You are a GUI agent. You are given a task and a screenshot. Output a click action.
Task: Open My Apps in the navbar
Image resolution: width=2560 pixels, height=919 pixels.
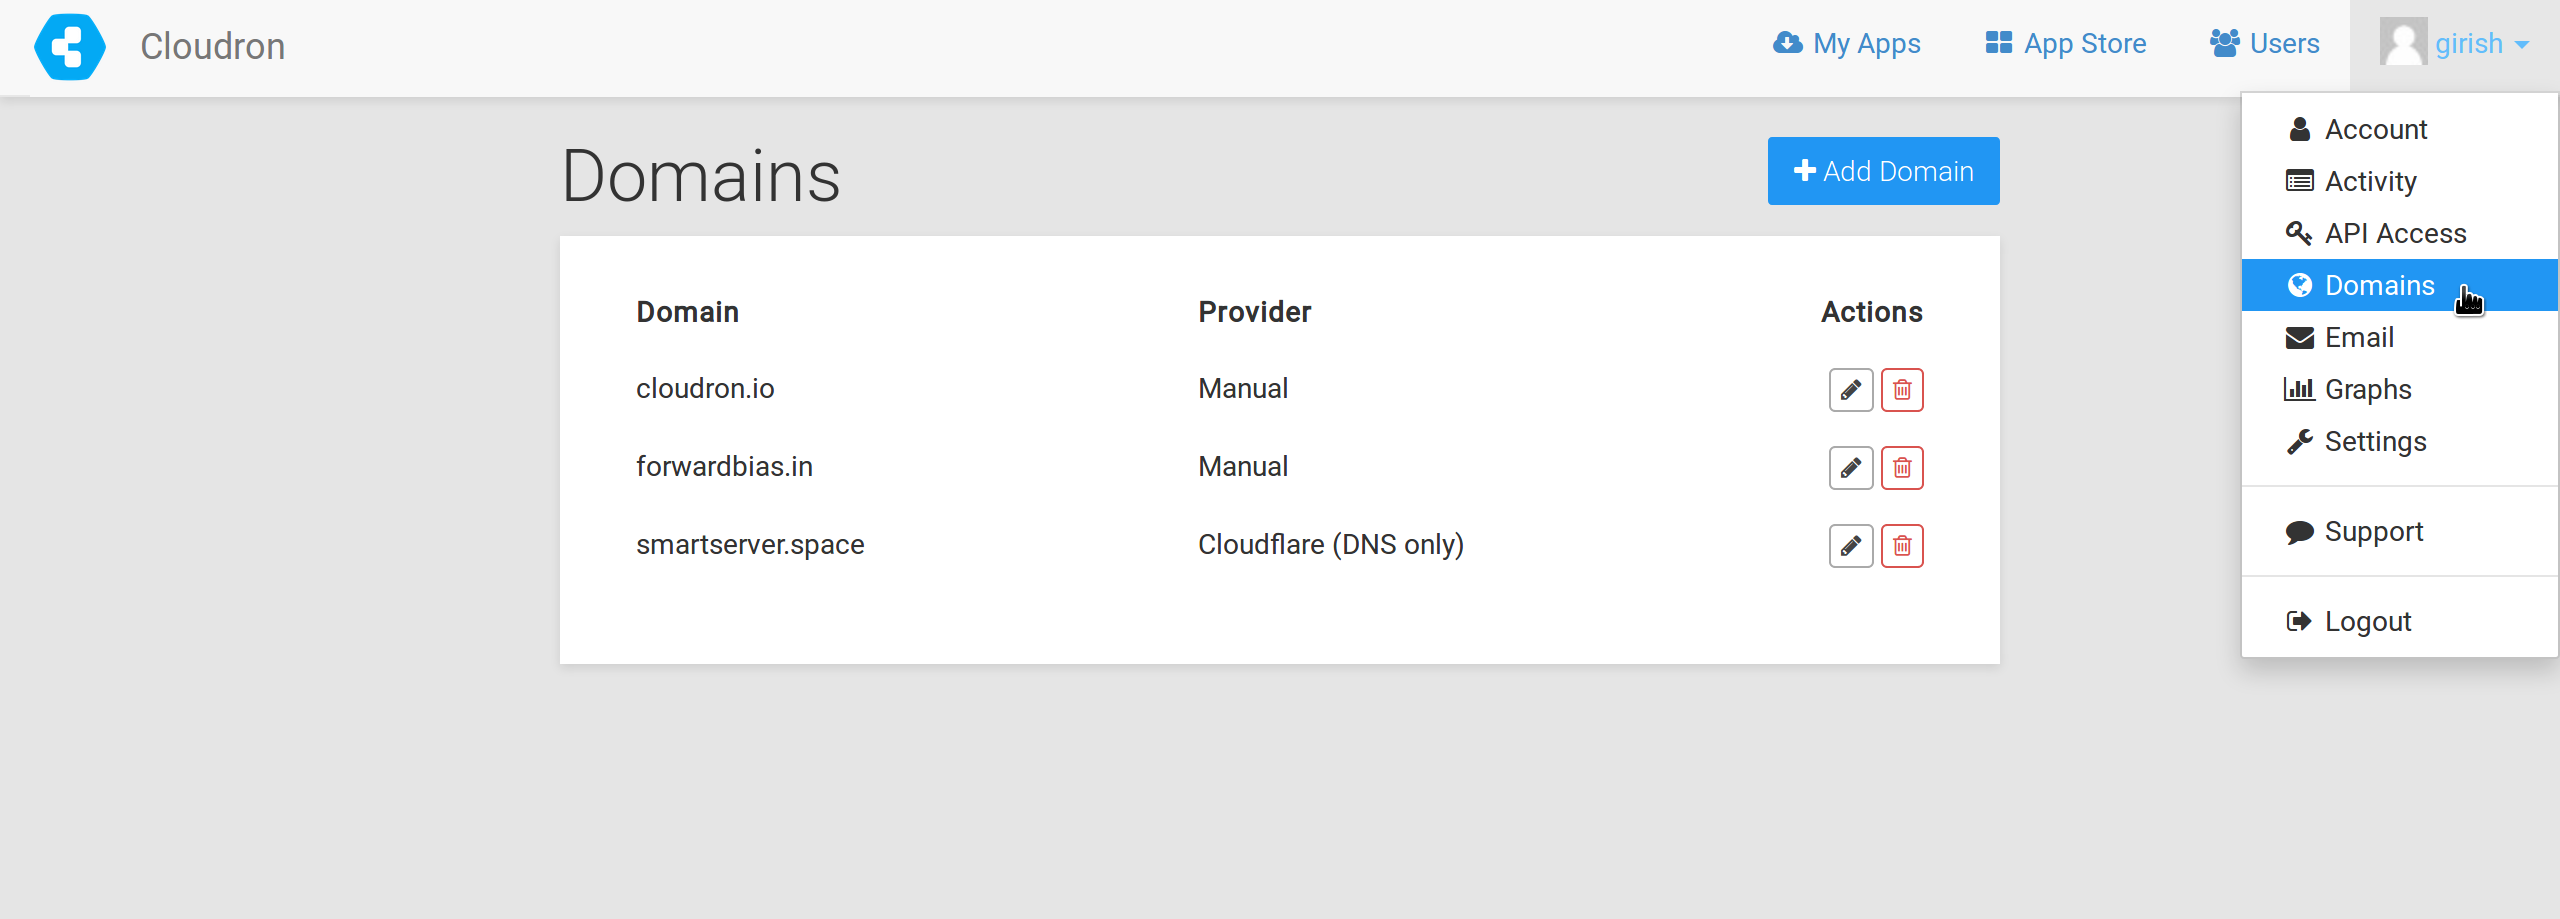click(1847, 44)
